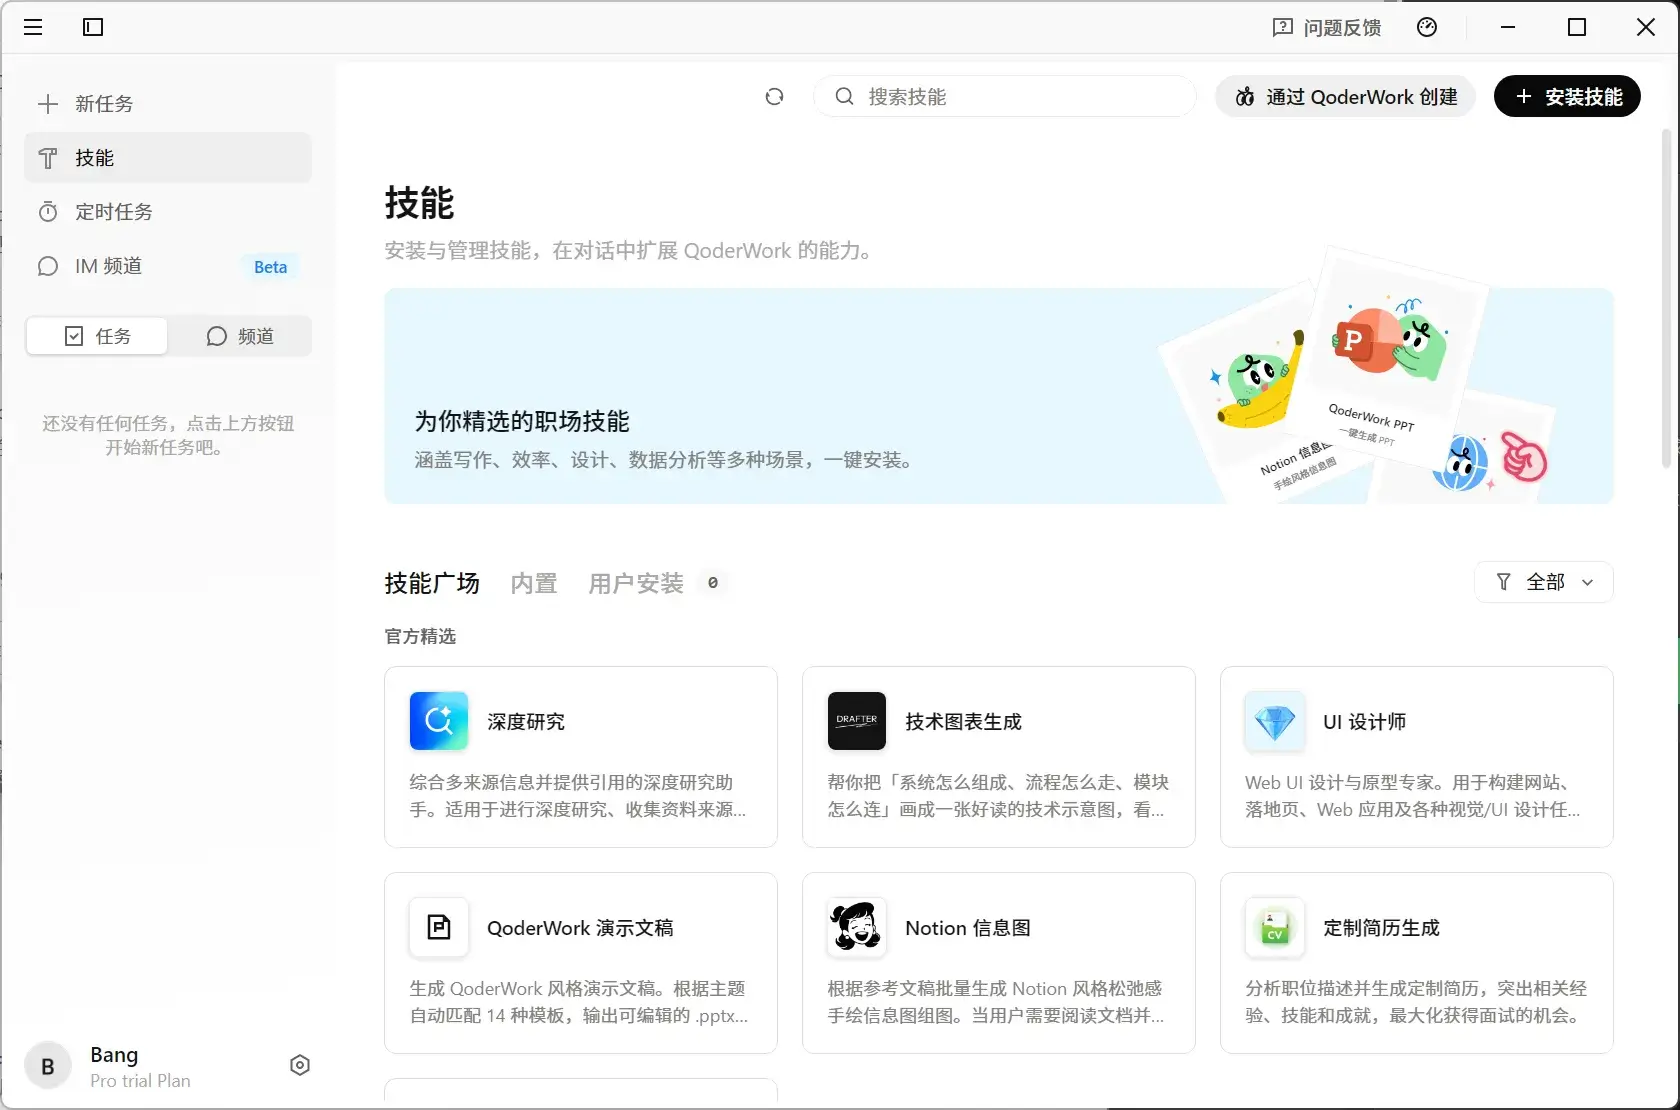Viewport: 1680px width, 1110px height.
Task: Select the 用户安装 tab
Action: tap(636, 583)
